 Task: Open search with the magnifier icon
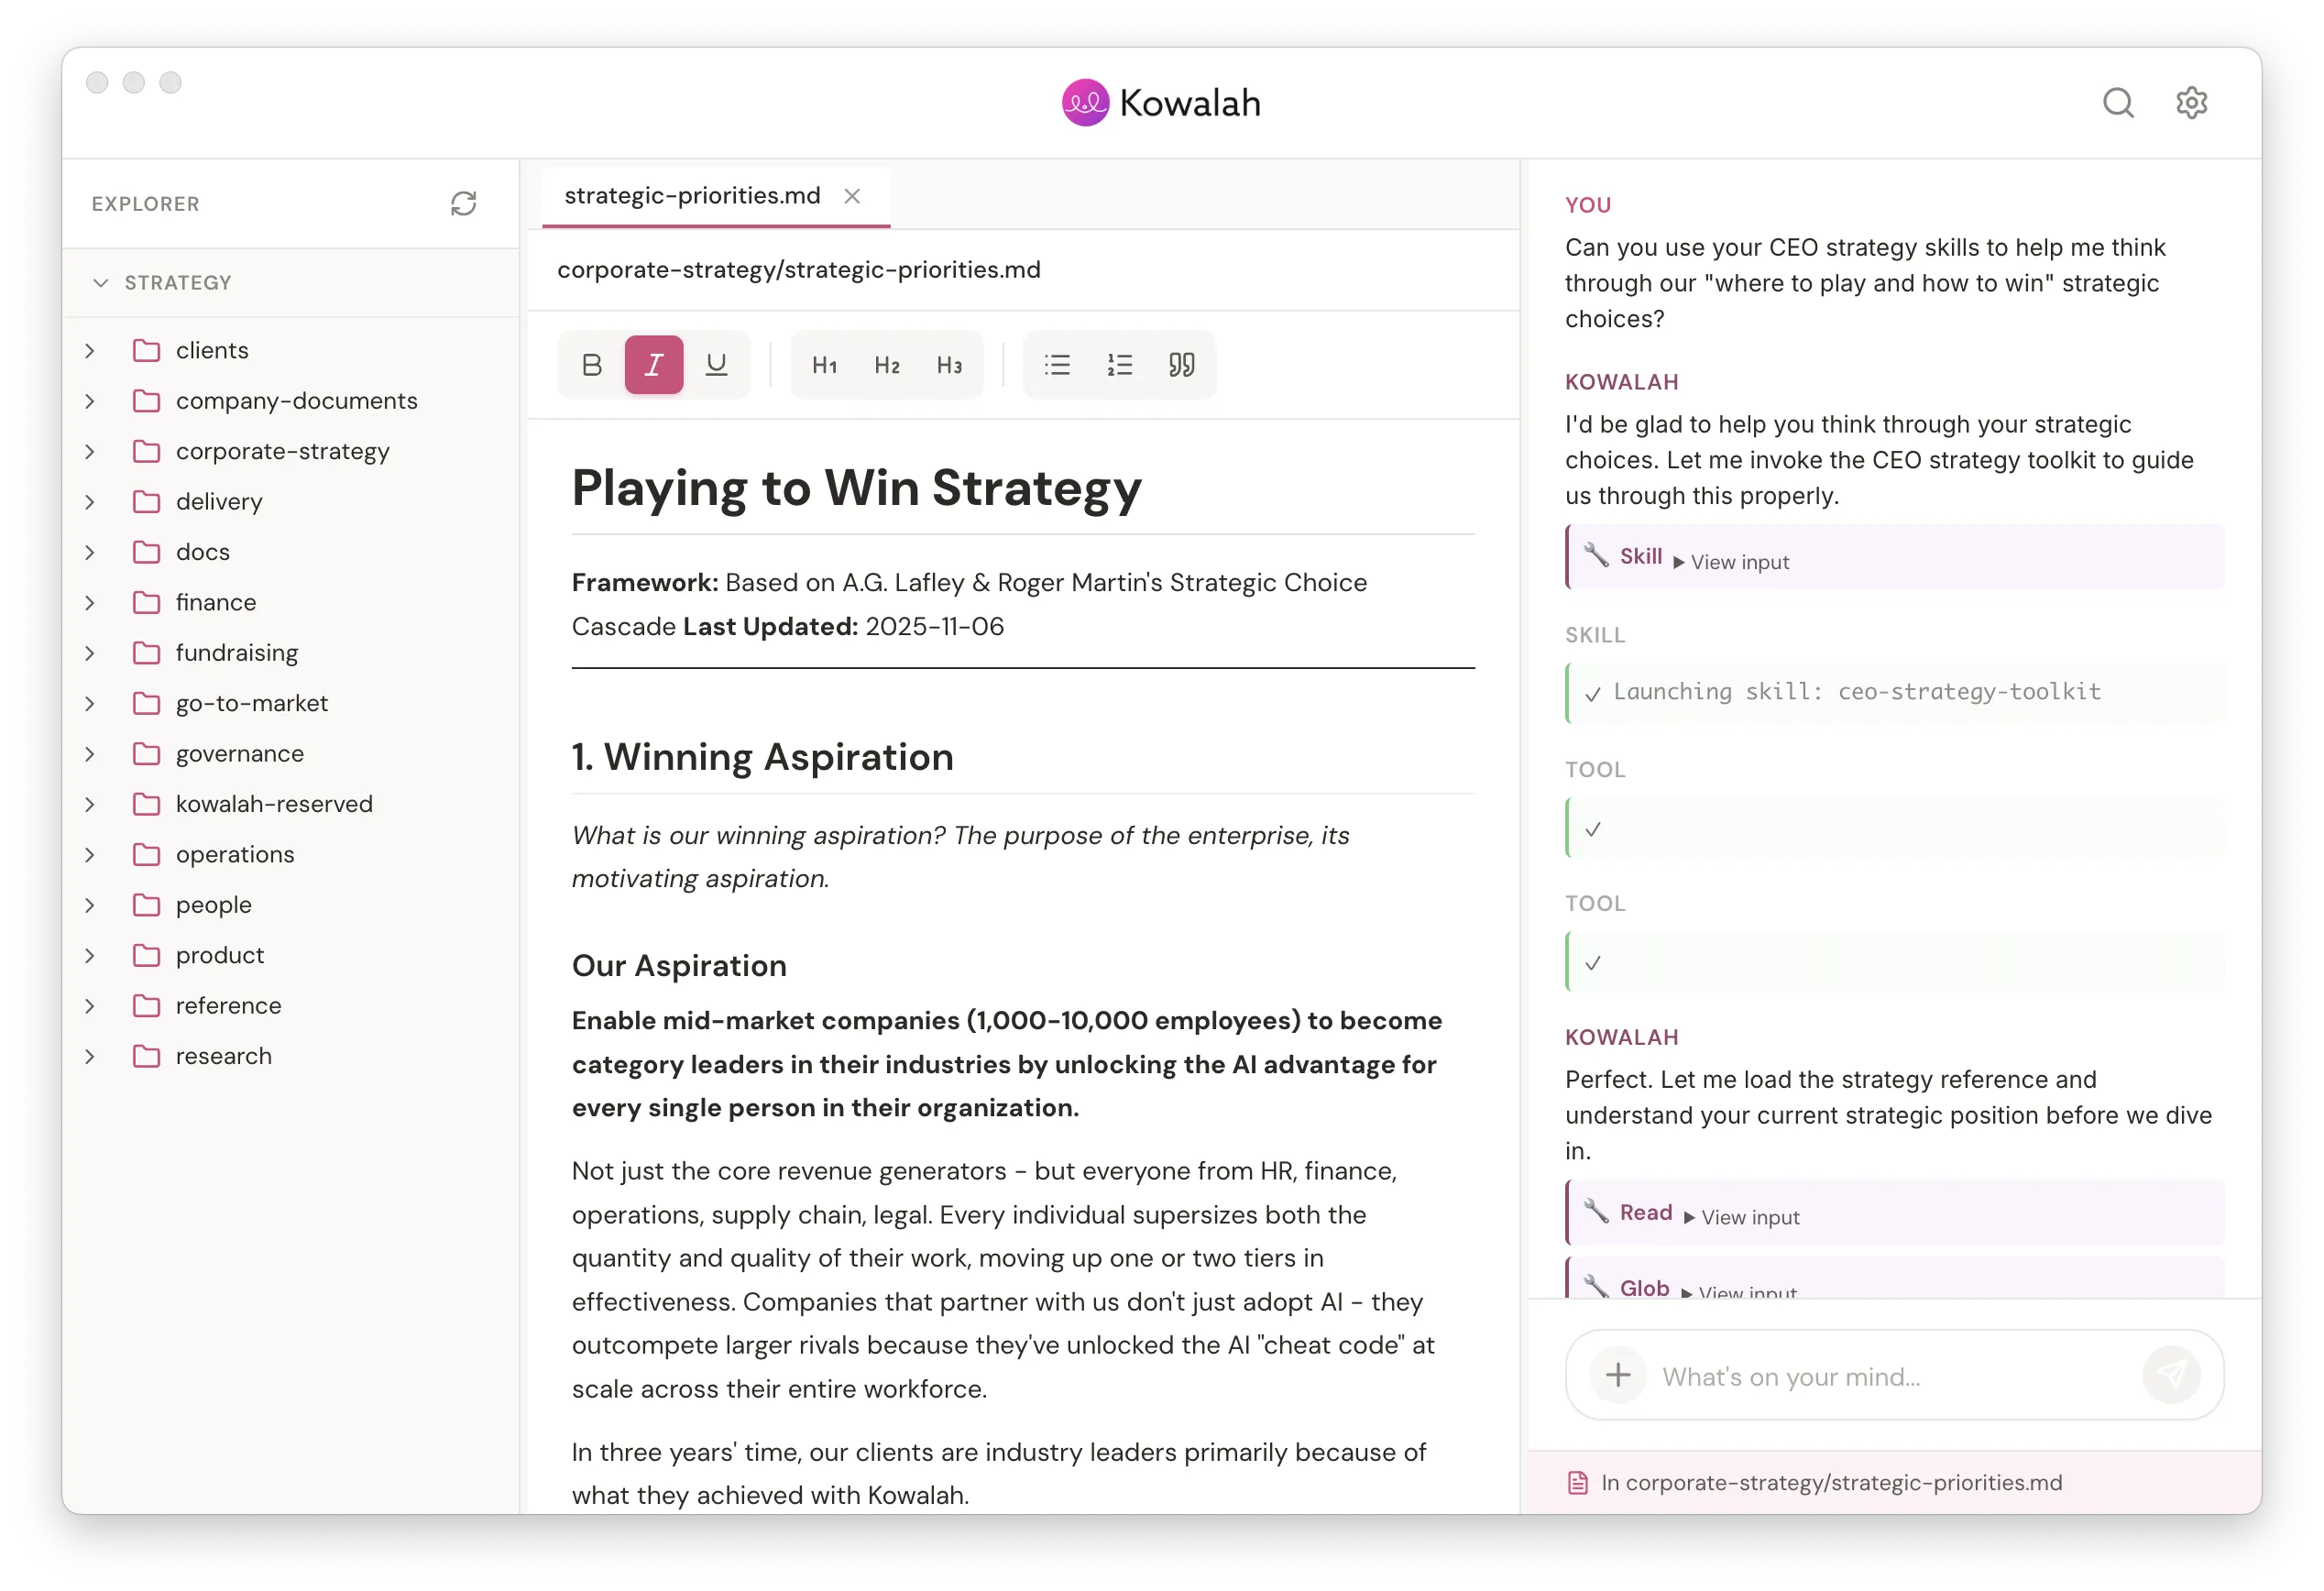point(2118,101)
